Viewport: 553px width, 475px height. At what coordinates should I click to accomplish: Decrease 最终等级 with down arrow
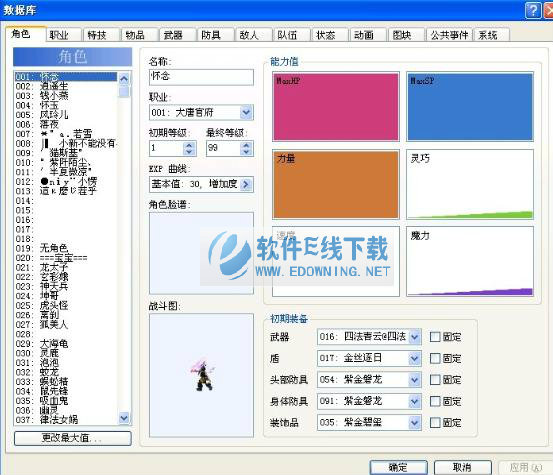(x=247, y=152)
